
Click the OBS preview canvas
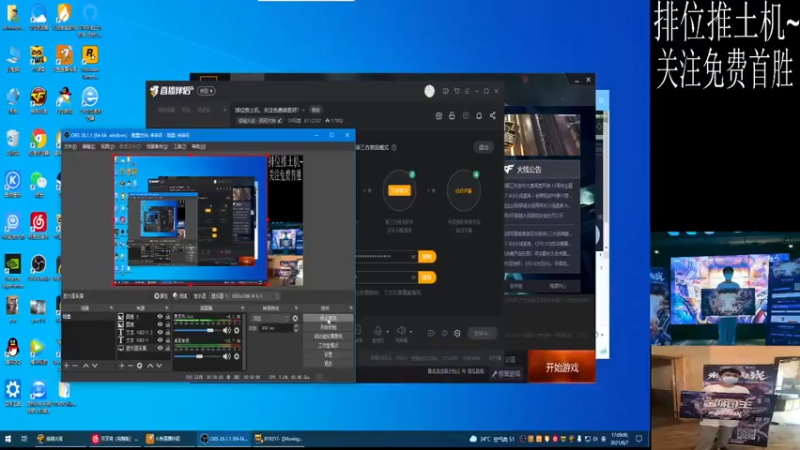tap(208, 220)
